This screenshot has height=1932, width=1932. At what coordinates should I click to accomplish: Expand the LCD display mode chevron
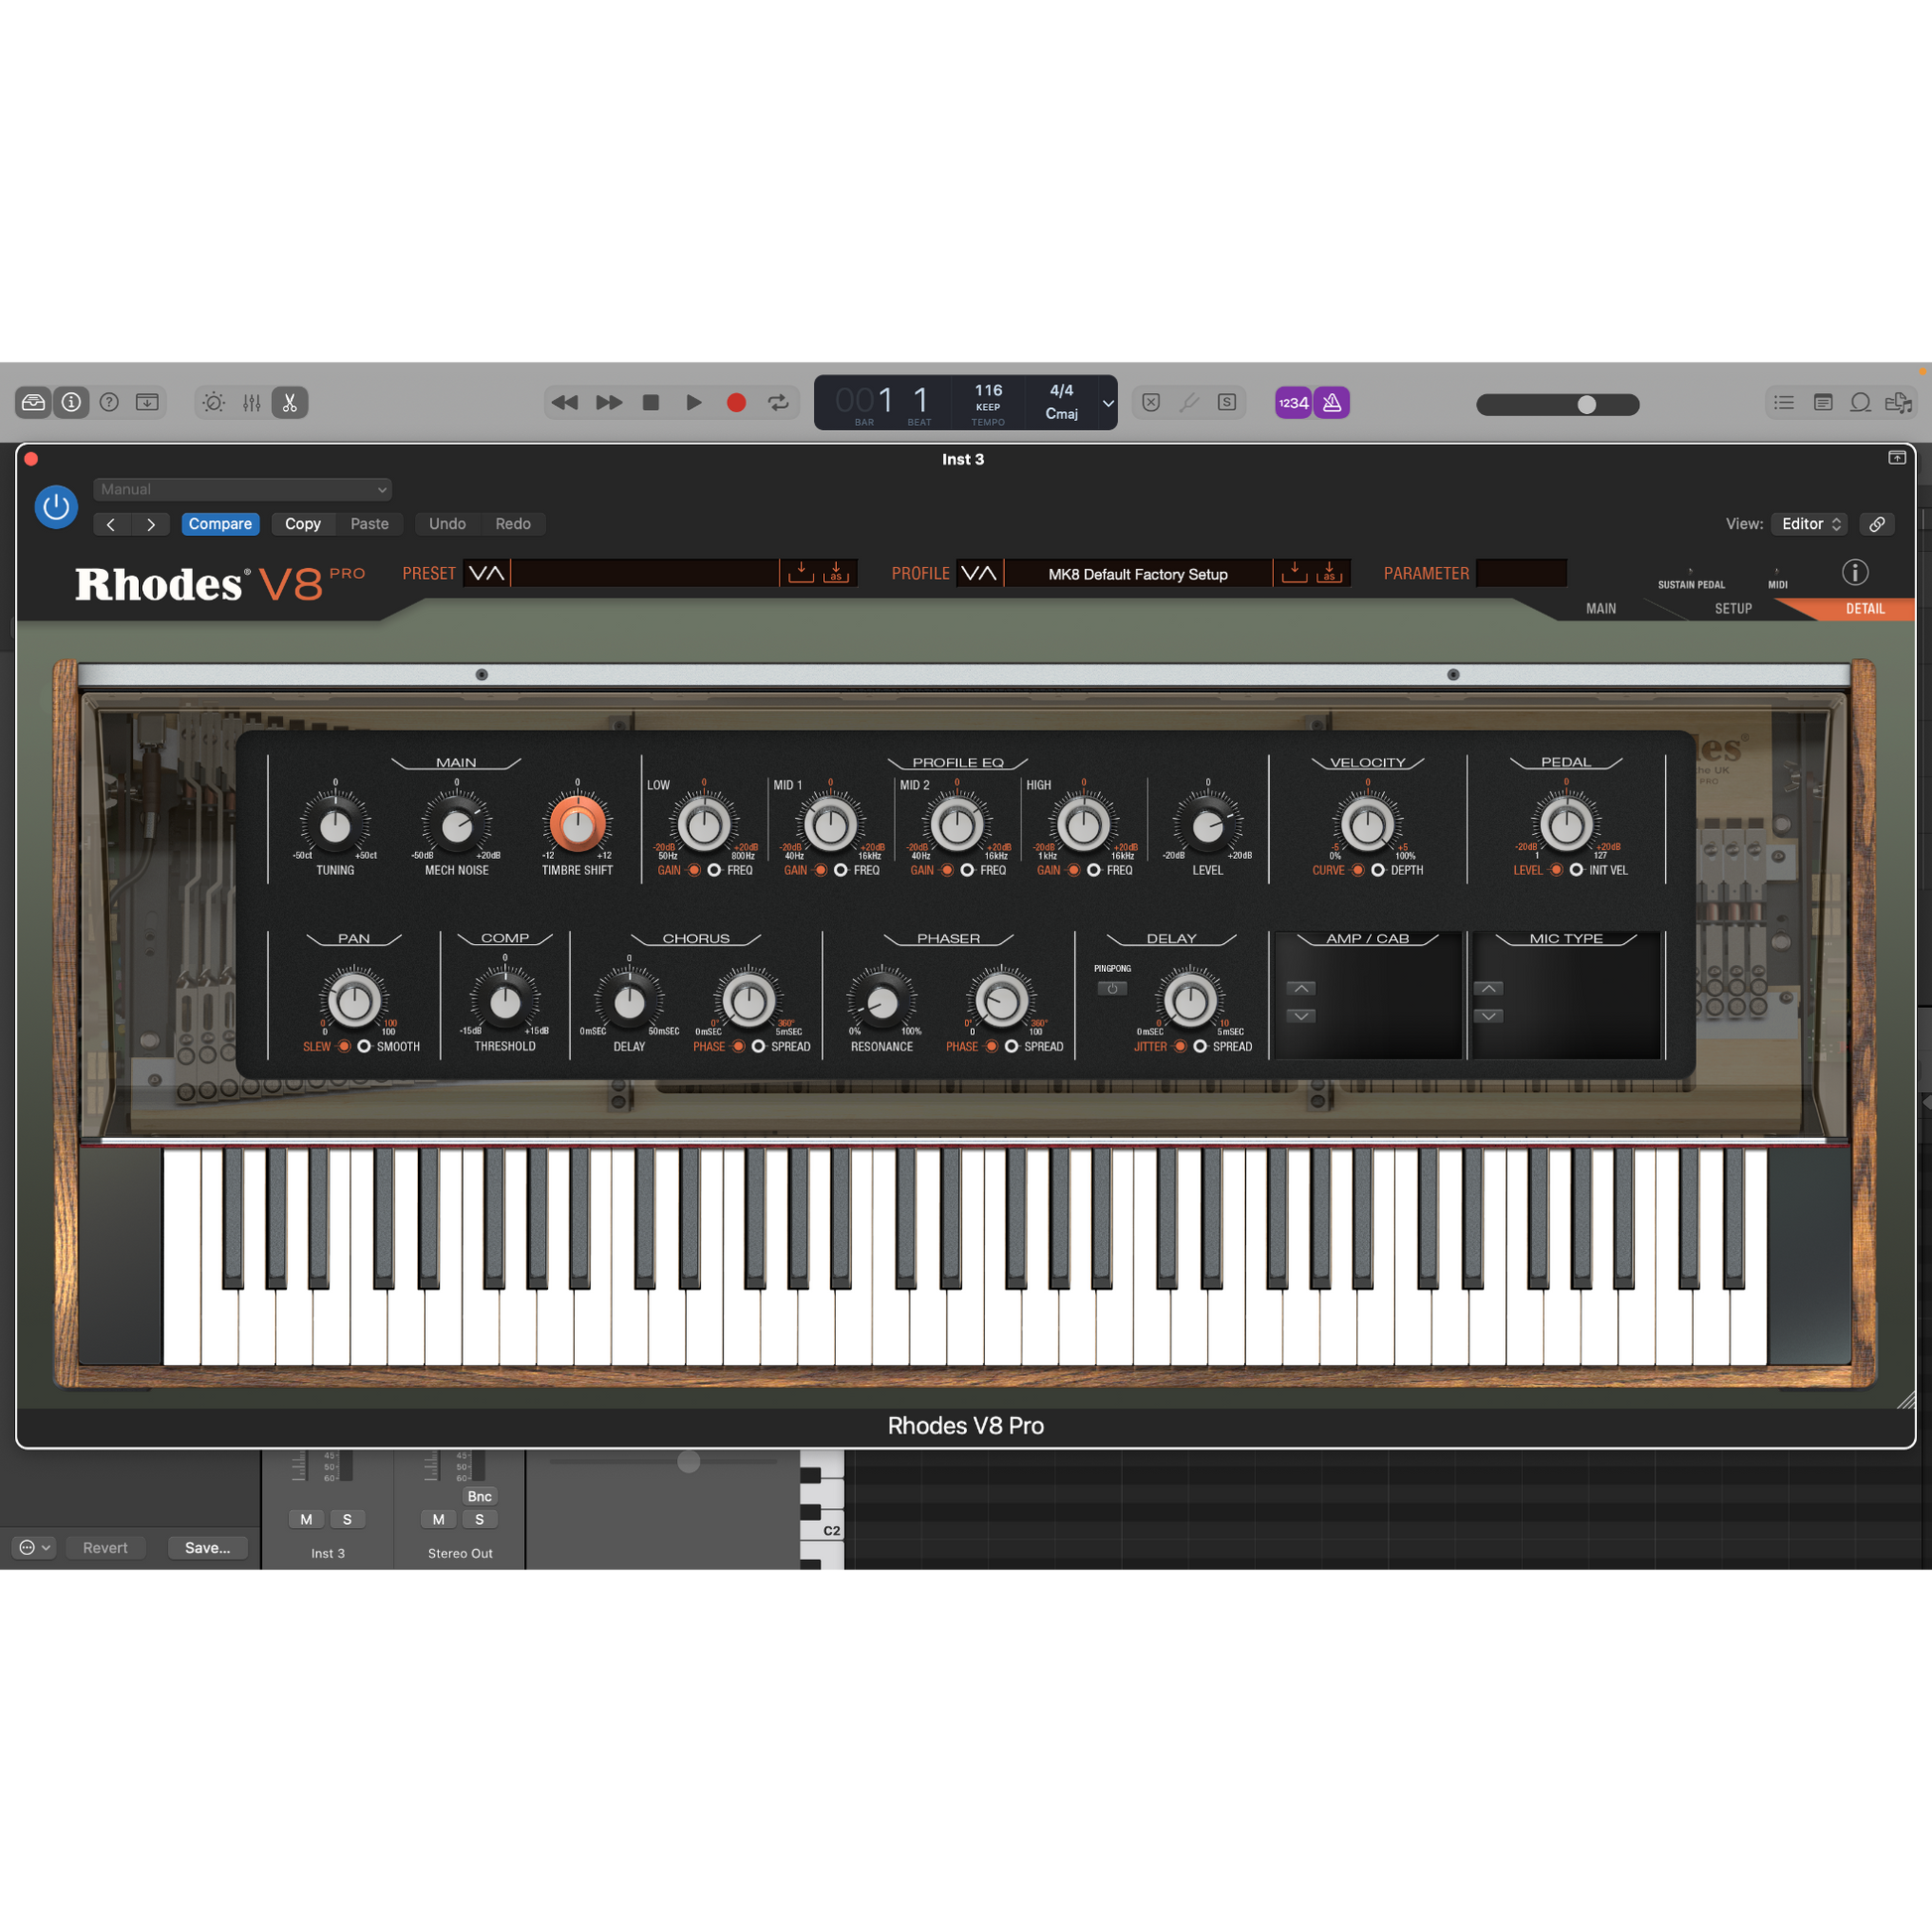click(x=1108, y=403)
